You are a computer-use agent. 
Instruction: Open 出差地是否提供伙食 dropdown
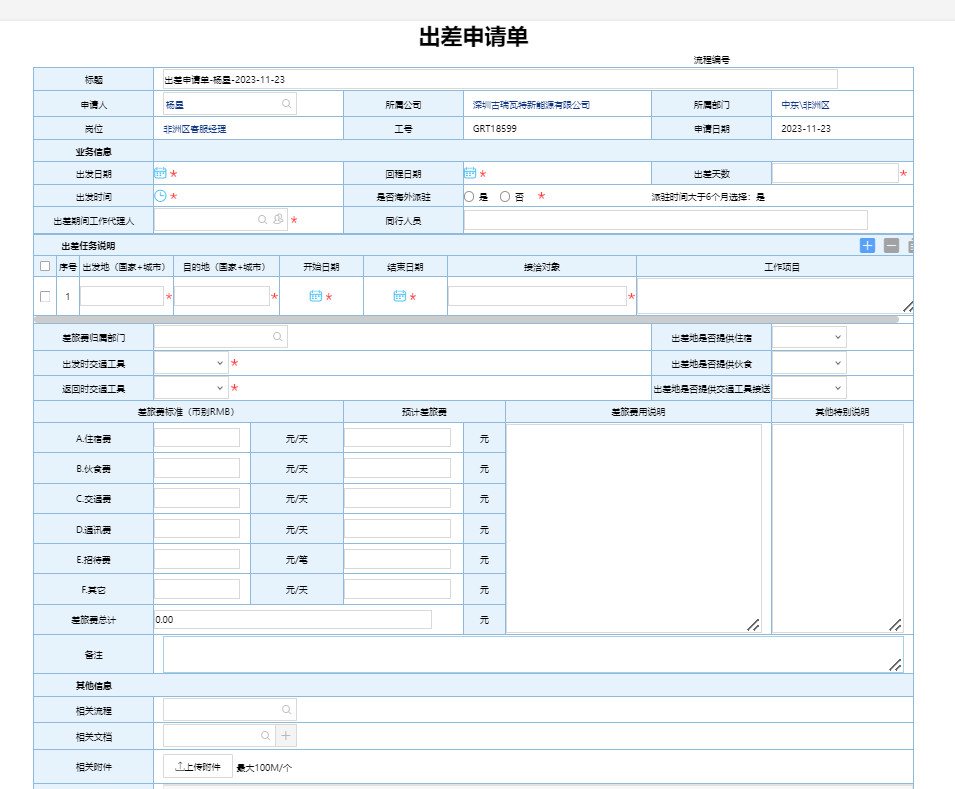(x=809, y=363)
